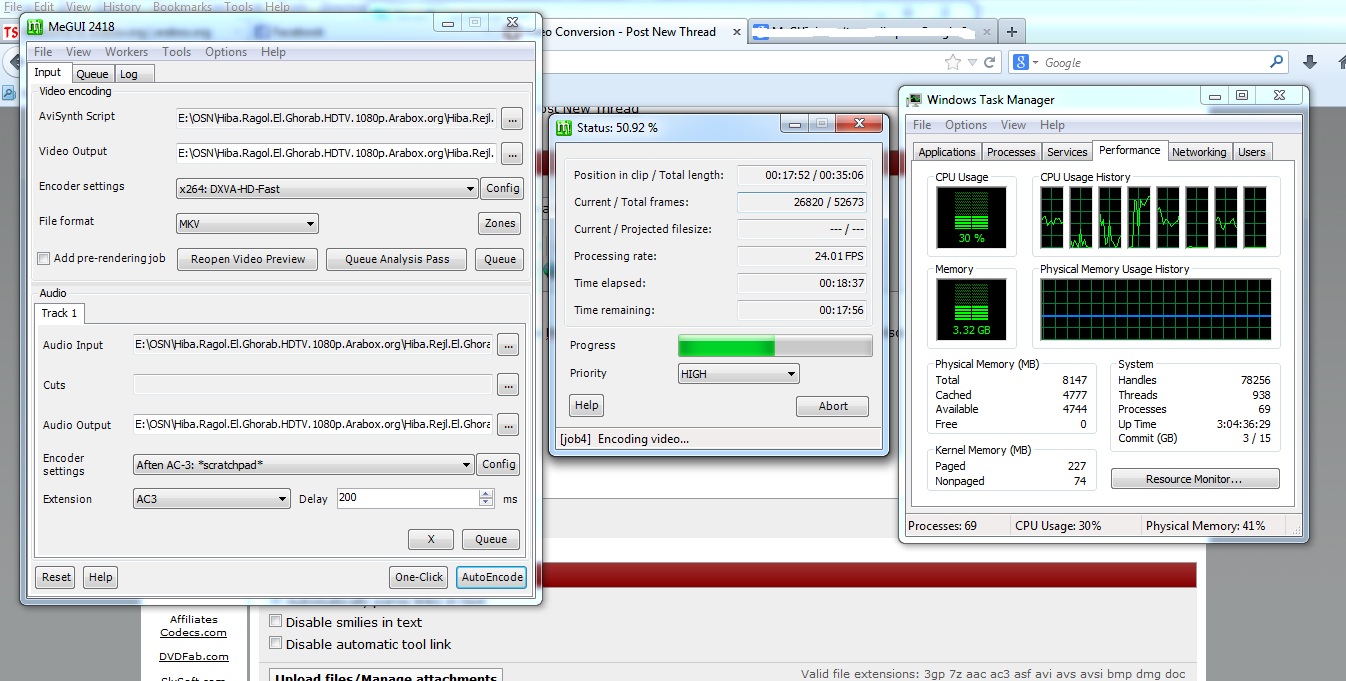Open MeGUI File menu
The width and height of the screenshot is (1346, 681).
click(x=43, y=52)
